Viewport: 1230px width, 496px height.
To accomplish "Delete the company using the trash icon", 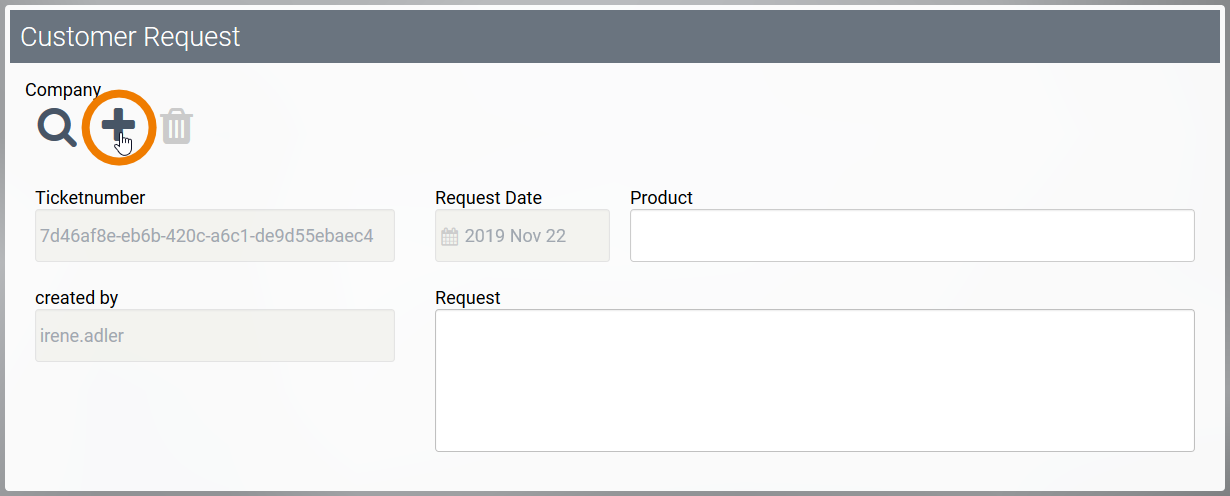I will (177, 127).
